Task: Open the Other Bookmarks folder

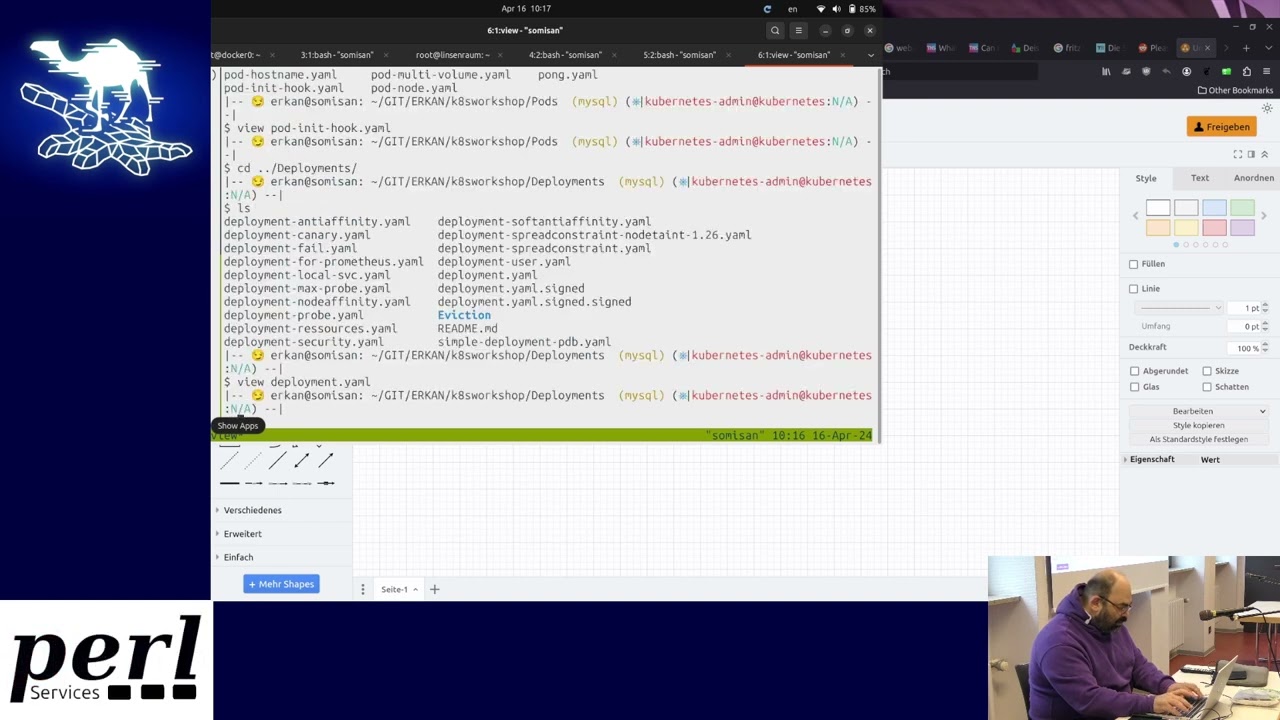Action: (x=1235, y=90)
